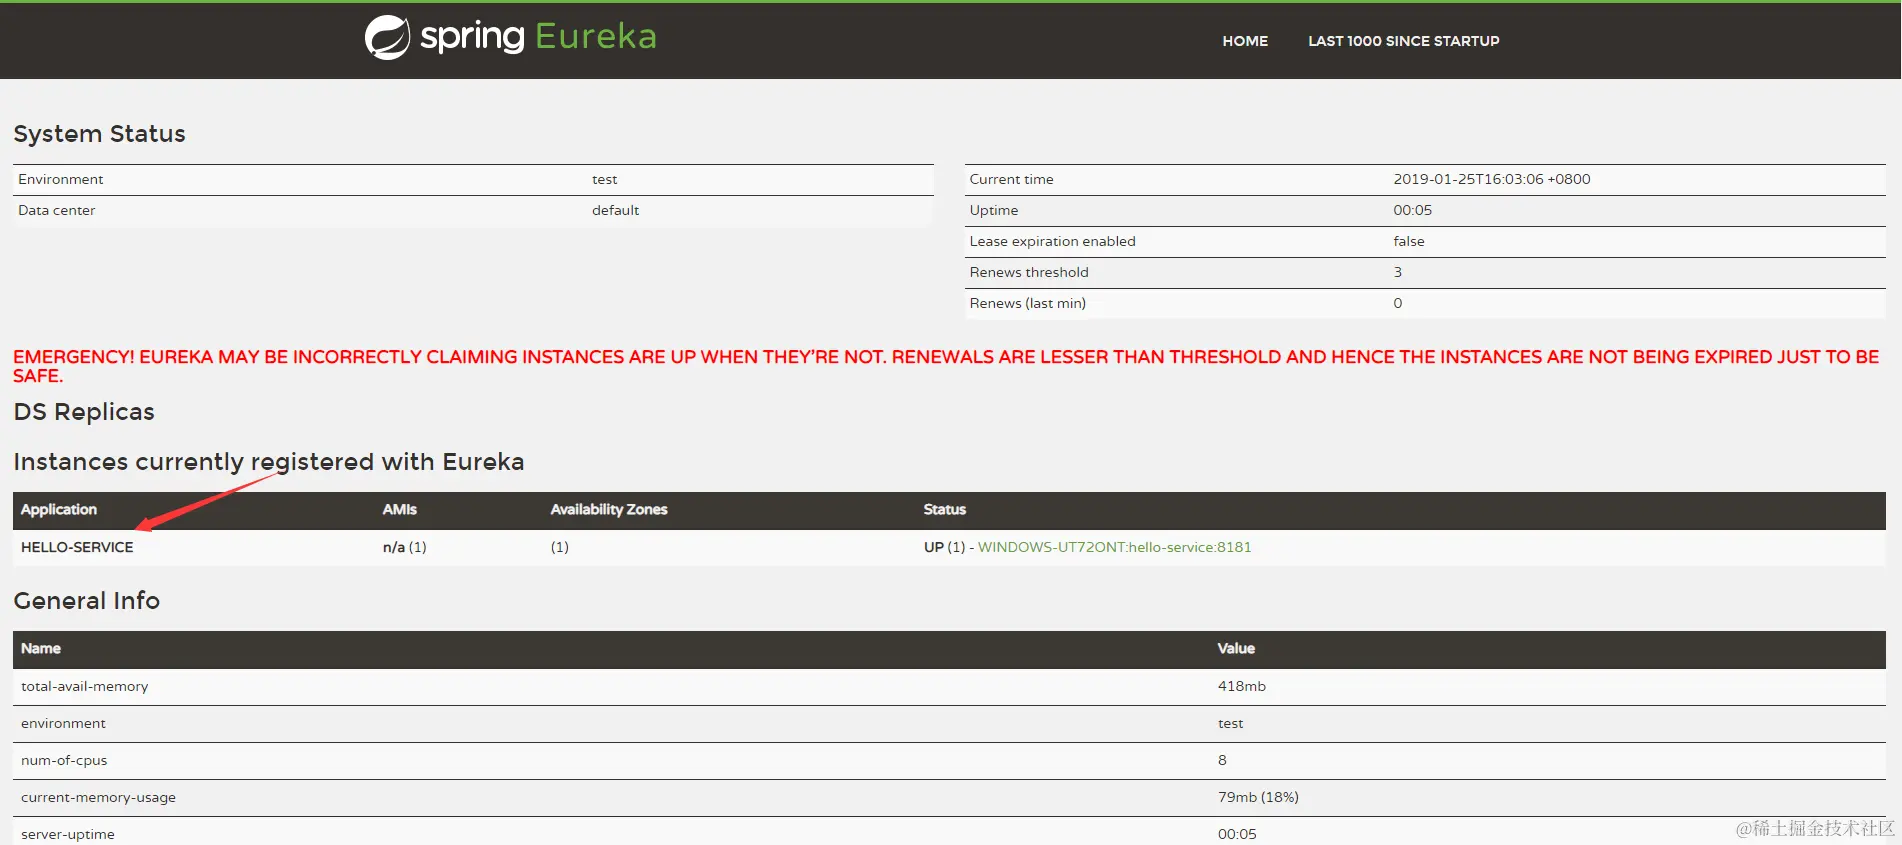Screen dimensions: 1902x845
Task: Click the Value column header in General Info
Action: (x=1236, y=648)
